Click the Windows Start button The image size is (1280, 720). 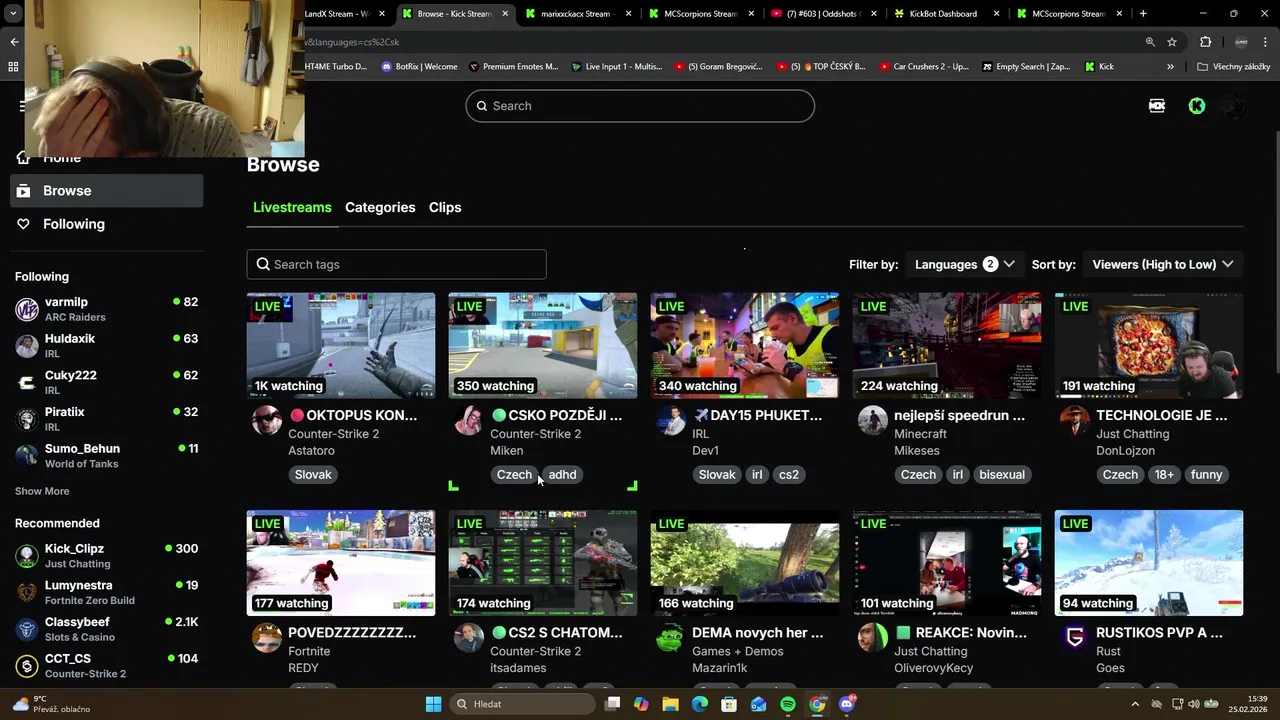[x=433, y=704]
